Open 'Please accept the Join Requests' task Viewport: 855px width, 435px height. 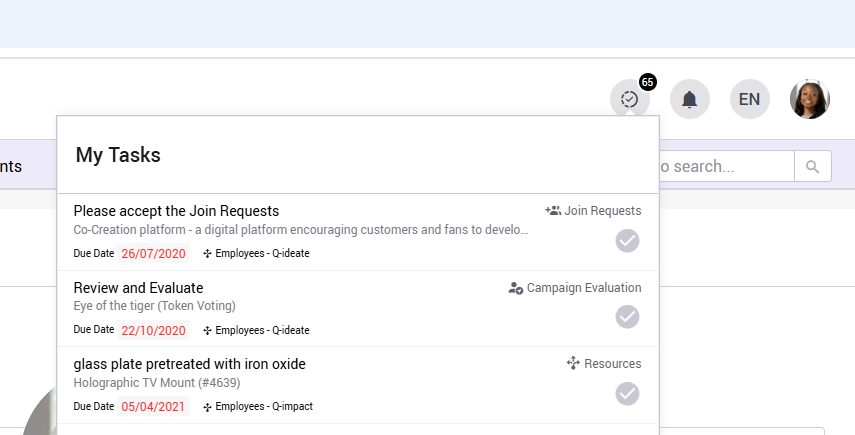176,211
